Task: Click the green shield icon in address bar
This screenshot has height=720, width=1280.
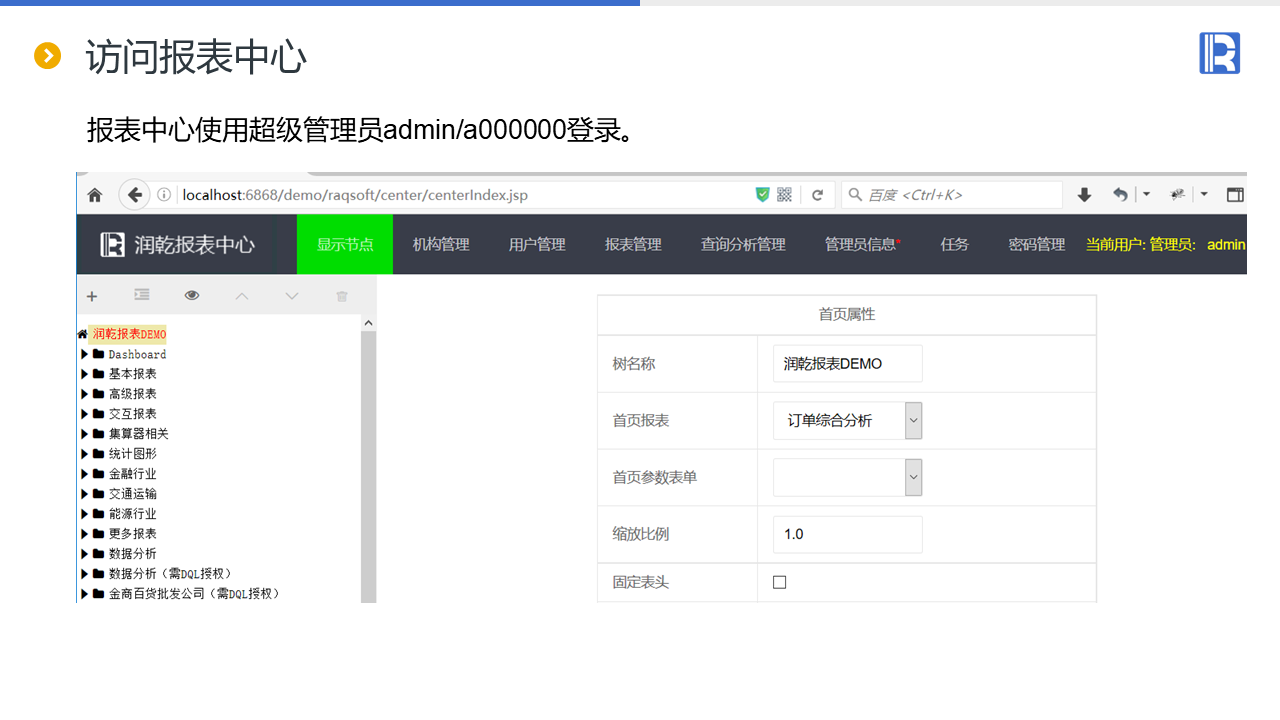Action: (763, 195)
